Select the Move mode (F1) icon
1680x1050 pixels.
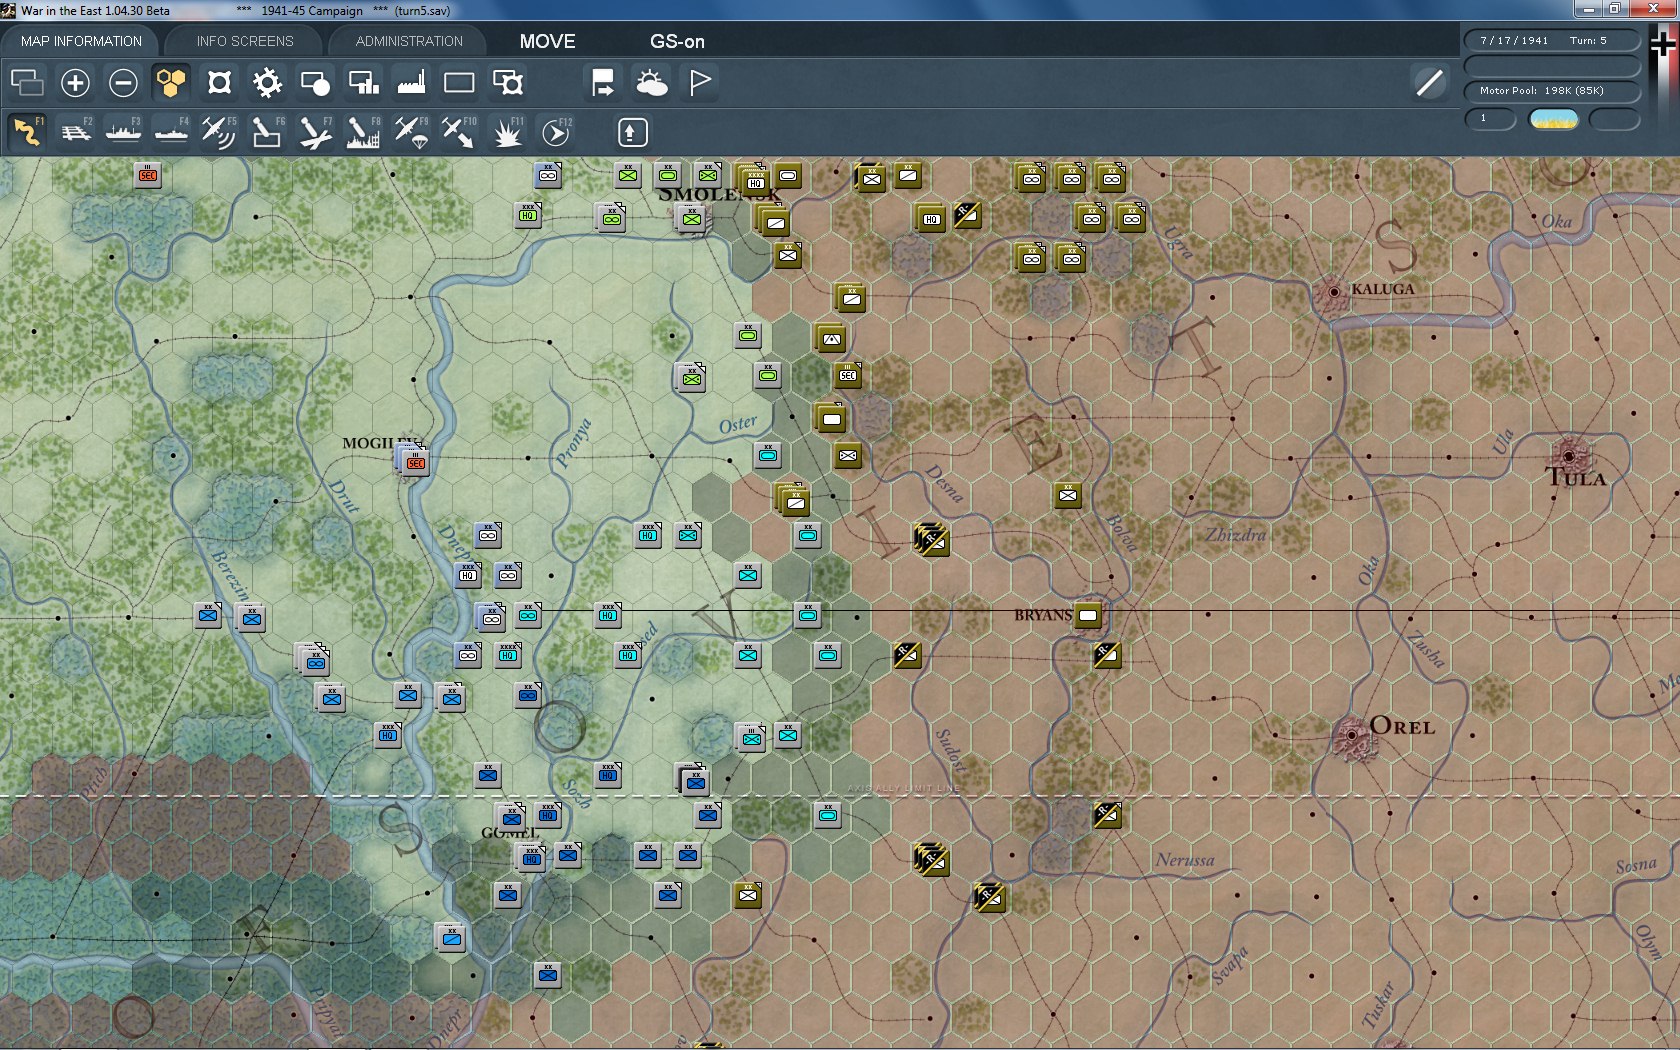27,132
